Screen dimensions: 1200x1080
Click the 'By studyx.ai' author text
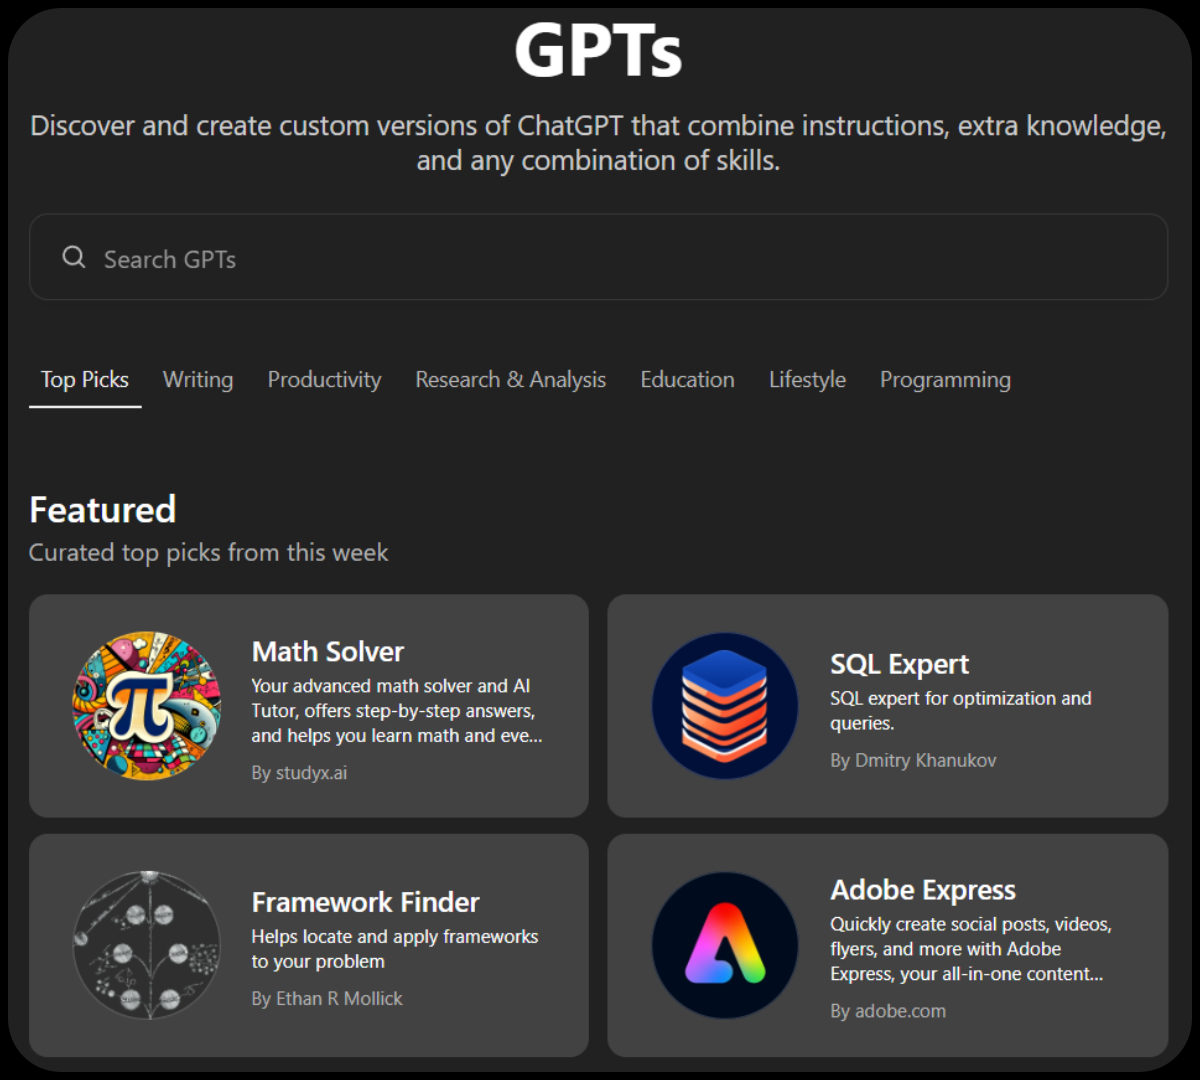[299, 773]
